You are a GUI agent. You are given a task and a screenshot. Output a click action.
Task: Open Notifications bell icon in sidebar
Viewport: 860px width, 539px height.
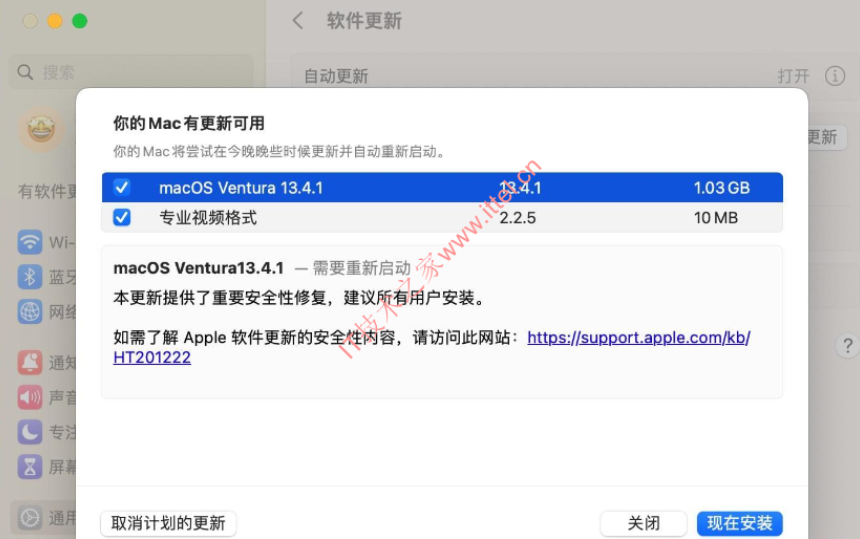coord(30,362)
